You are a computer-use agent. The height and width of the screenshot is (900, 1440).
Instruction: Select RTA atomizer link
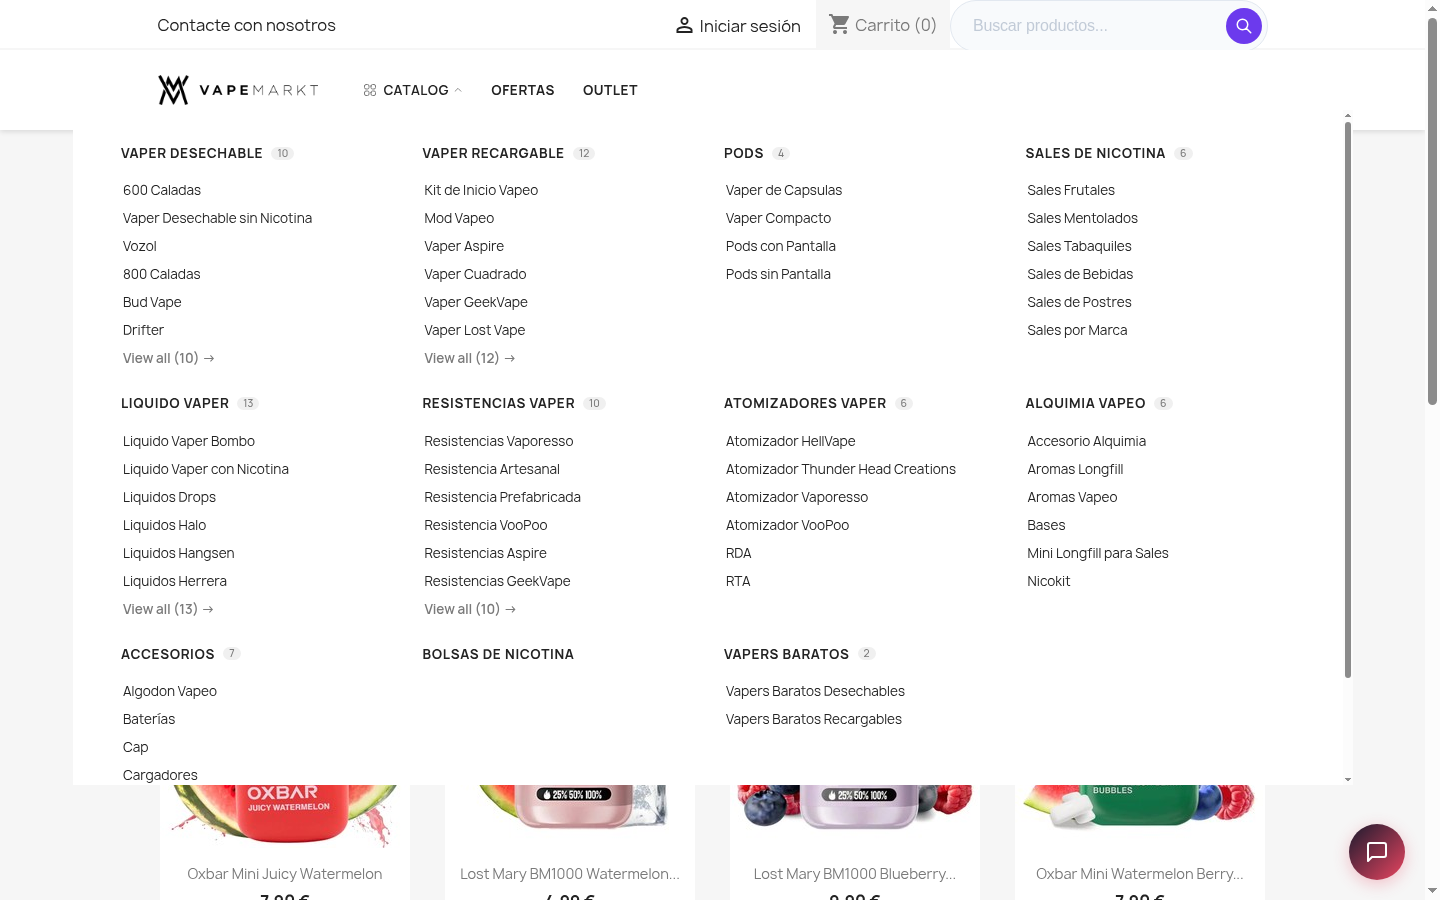point(738,581)
